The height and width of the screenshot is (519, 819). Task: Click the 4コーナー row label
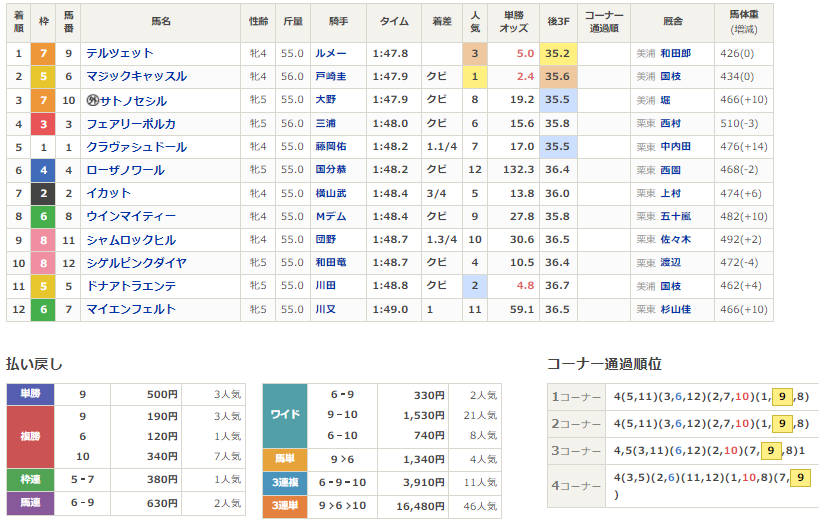(576, 486)
